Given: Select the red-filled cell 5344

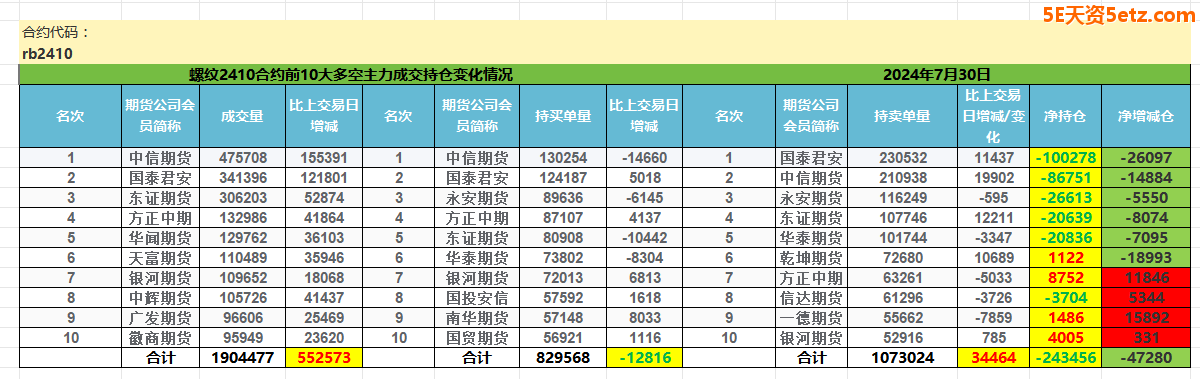Looking at the screenshot, I should 1146,297.
